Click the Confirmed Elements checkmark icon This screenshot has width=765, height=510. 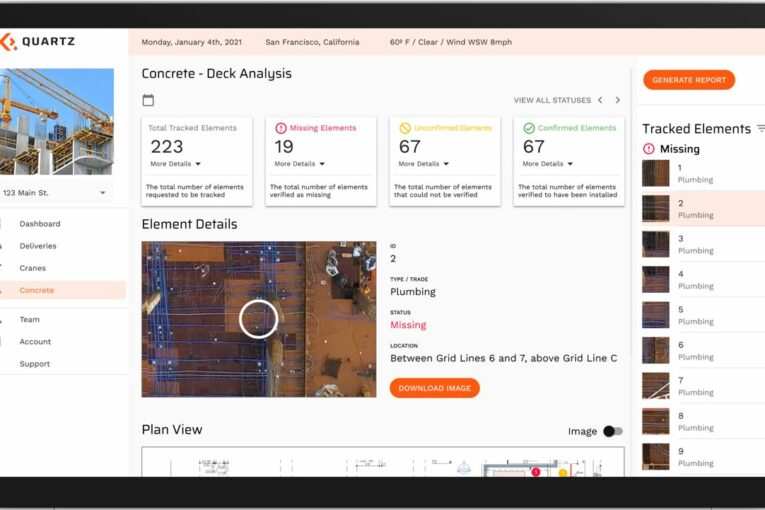529,128
